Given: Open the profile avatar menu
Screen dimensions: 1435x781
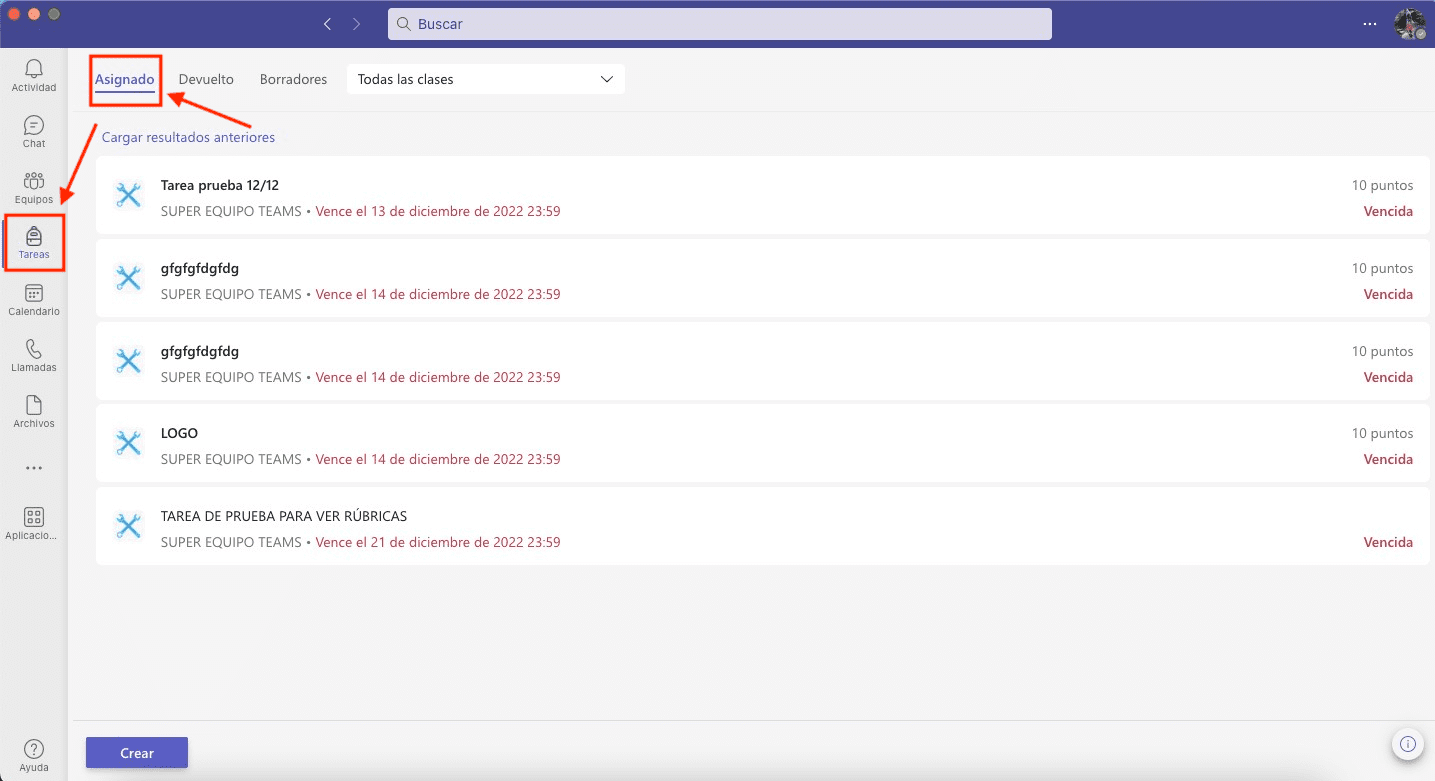Looking at the screenshot, I should [x=1408, y=24].
